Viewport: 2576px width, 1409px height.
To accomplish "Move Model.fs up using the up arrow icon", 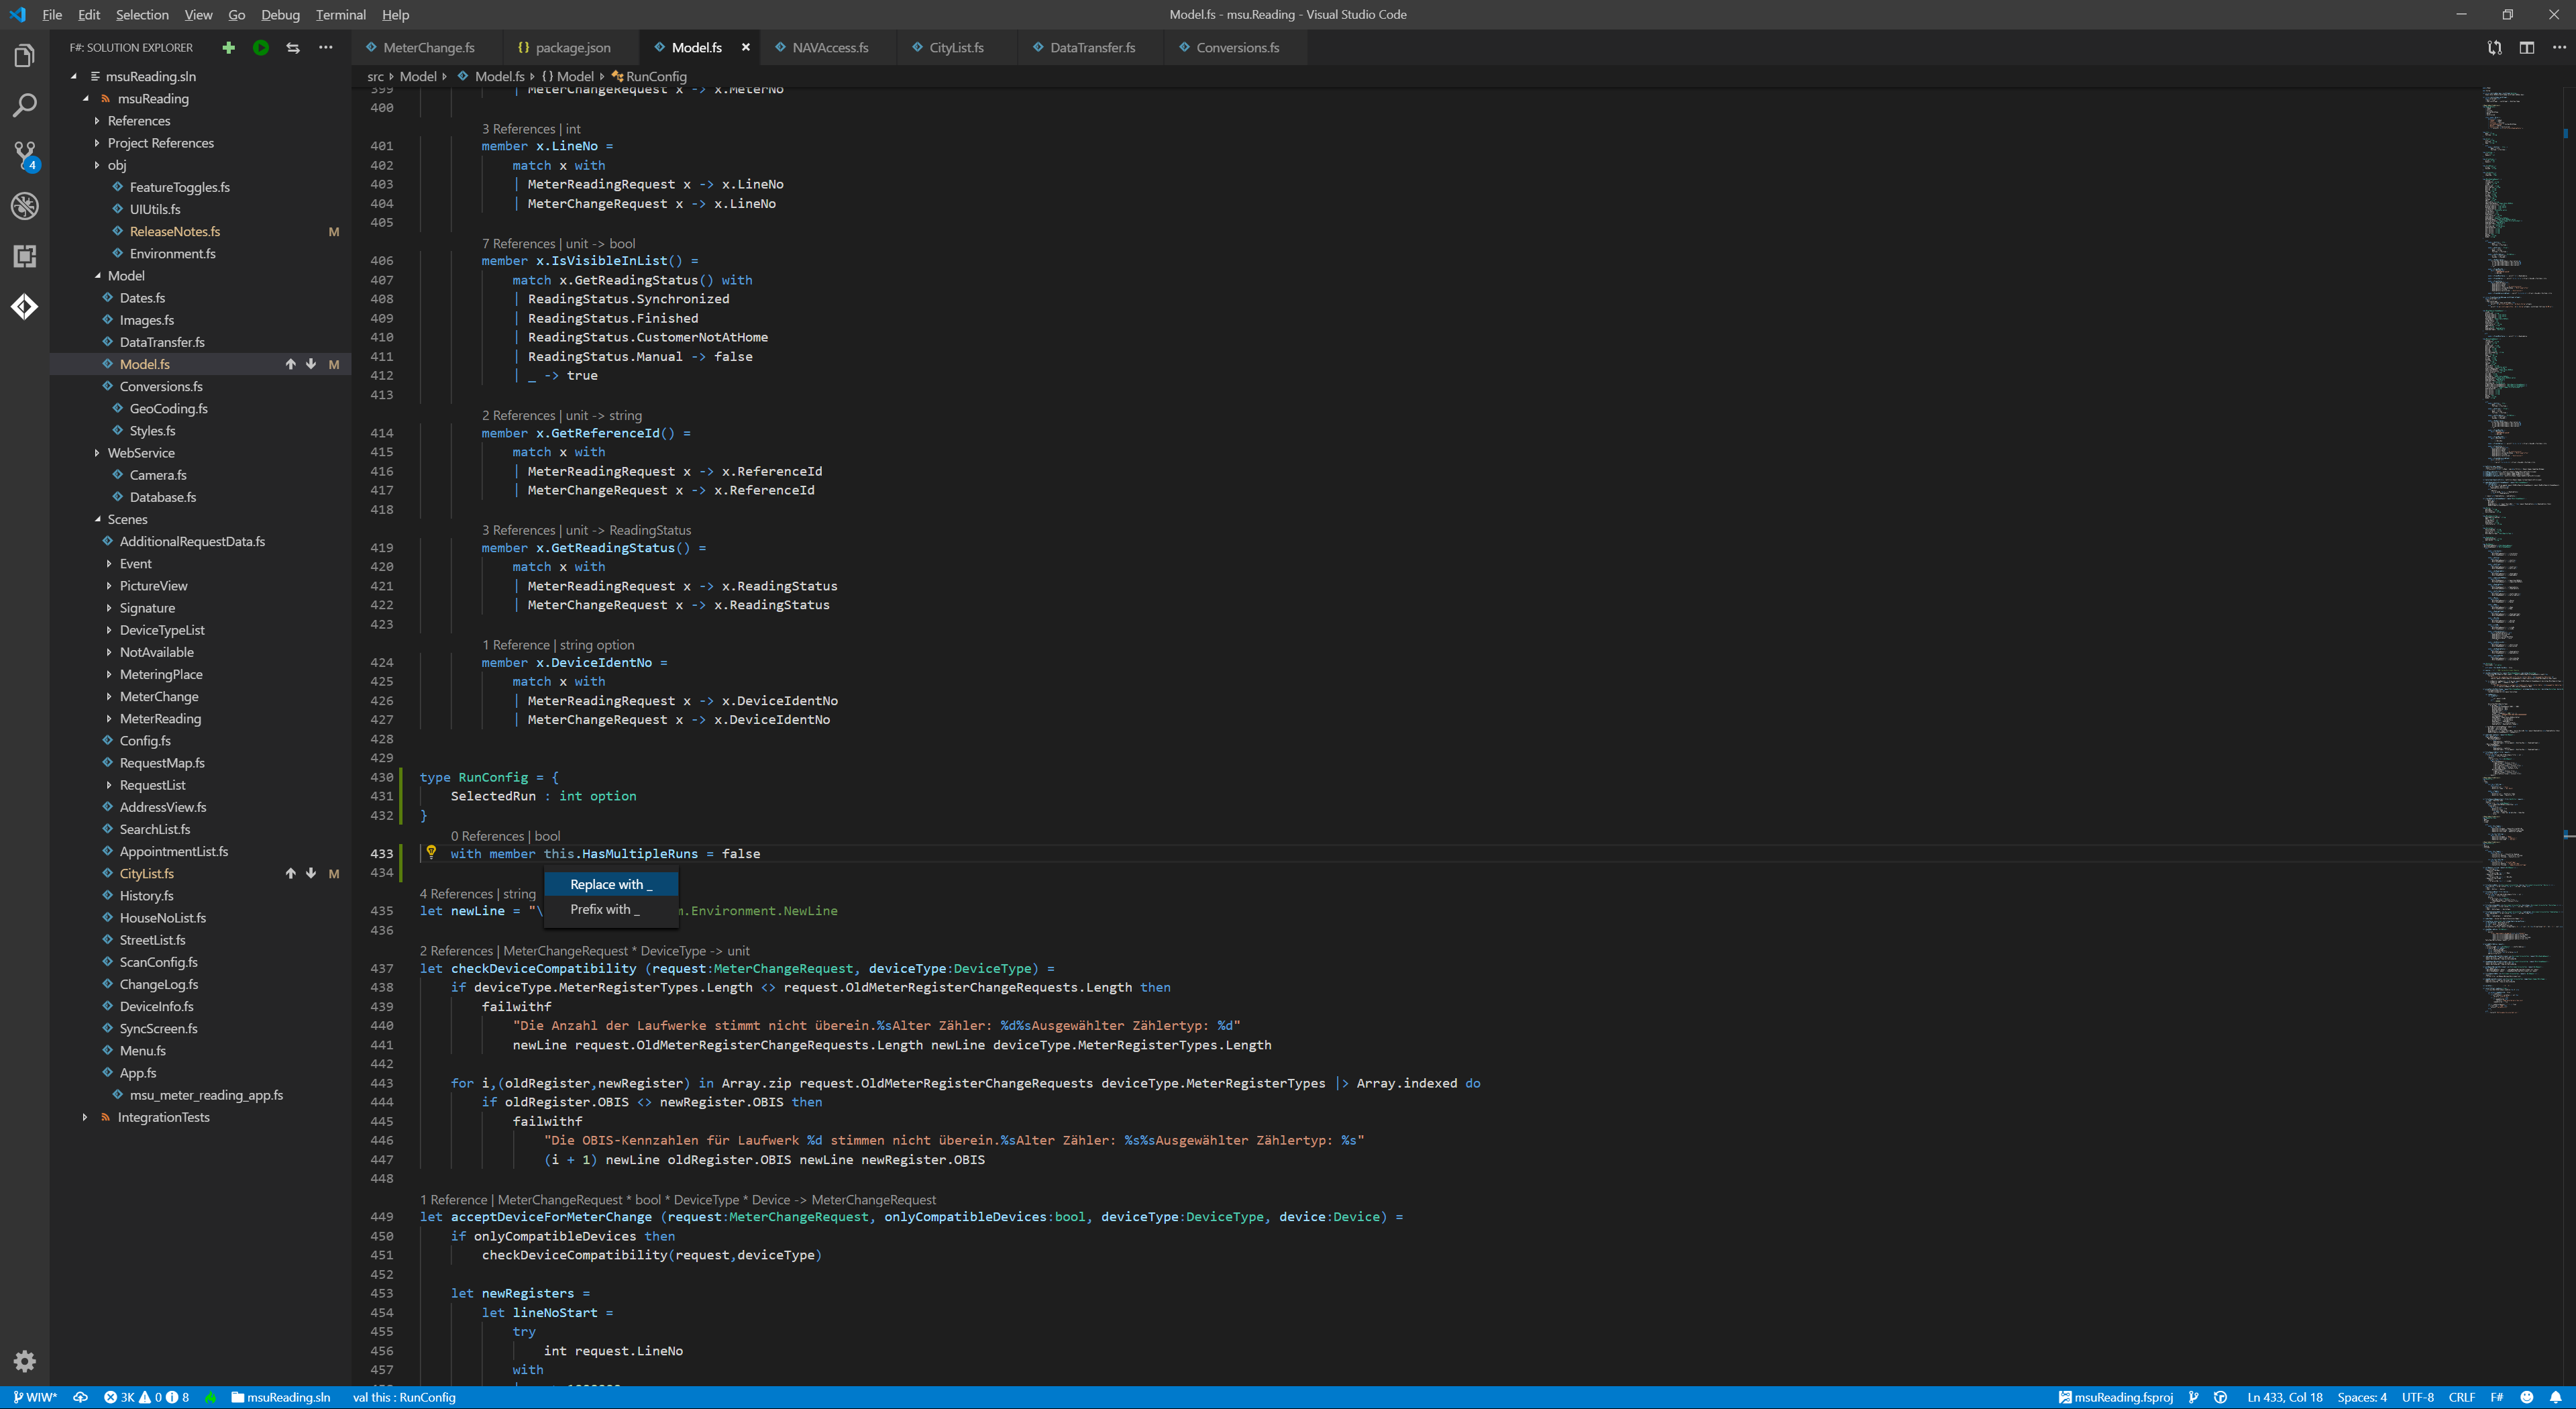I will coord(291,364).
